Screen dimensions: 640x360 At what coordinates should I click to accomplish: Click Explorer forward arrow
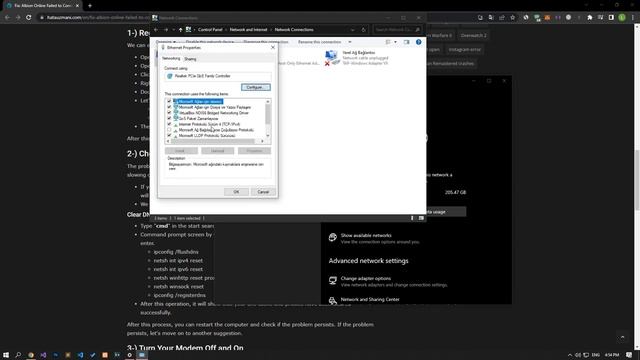pyautogui.click(x=166, y=30)
